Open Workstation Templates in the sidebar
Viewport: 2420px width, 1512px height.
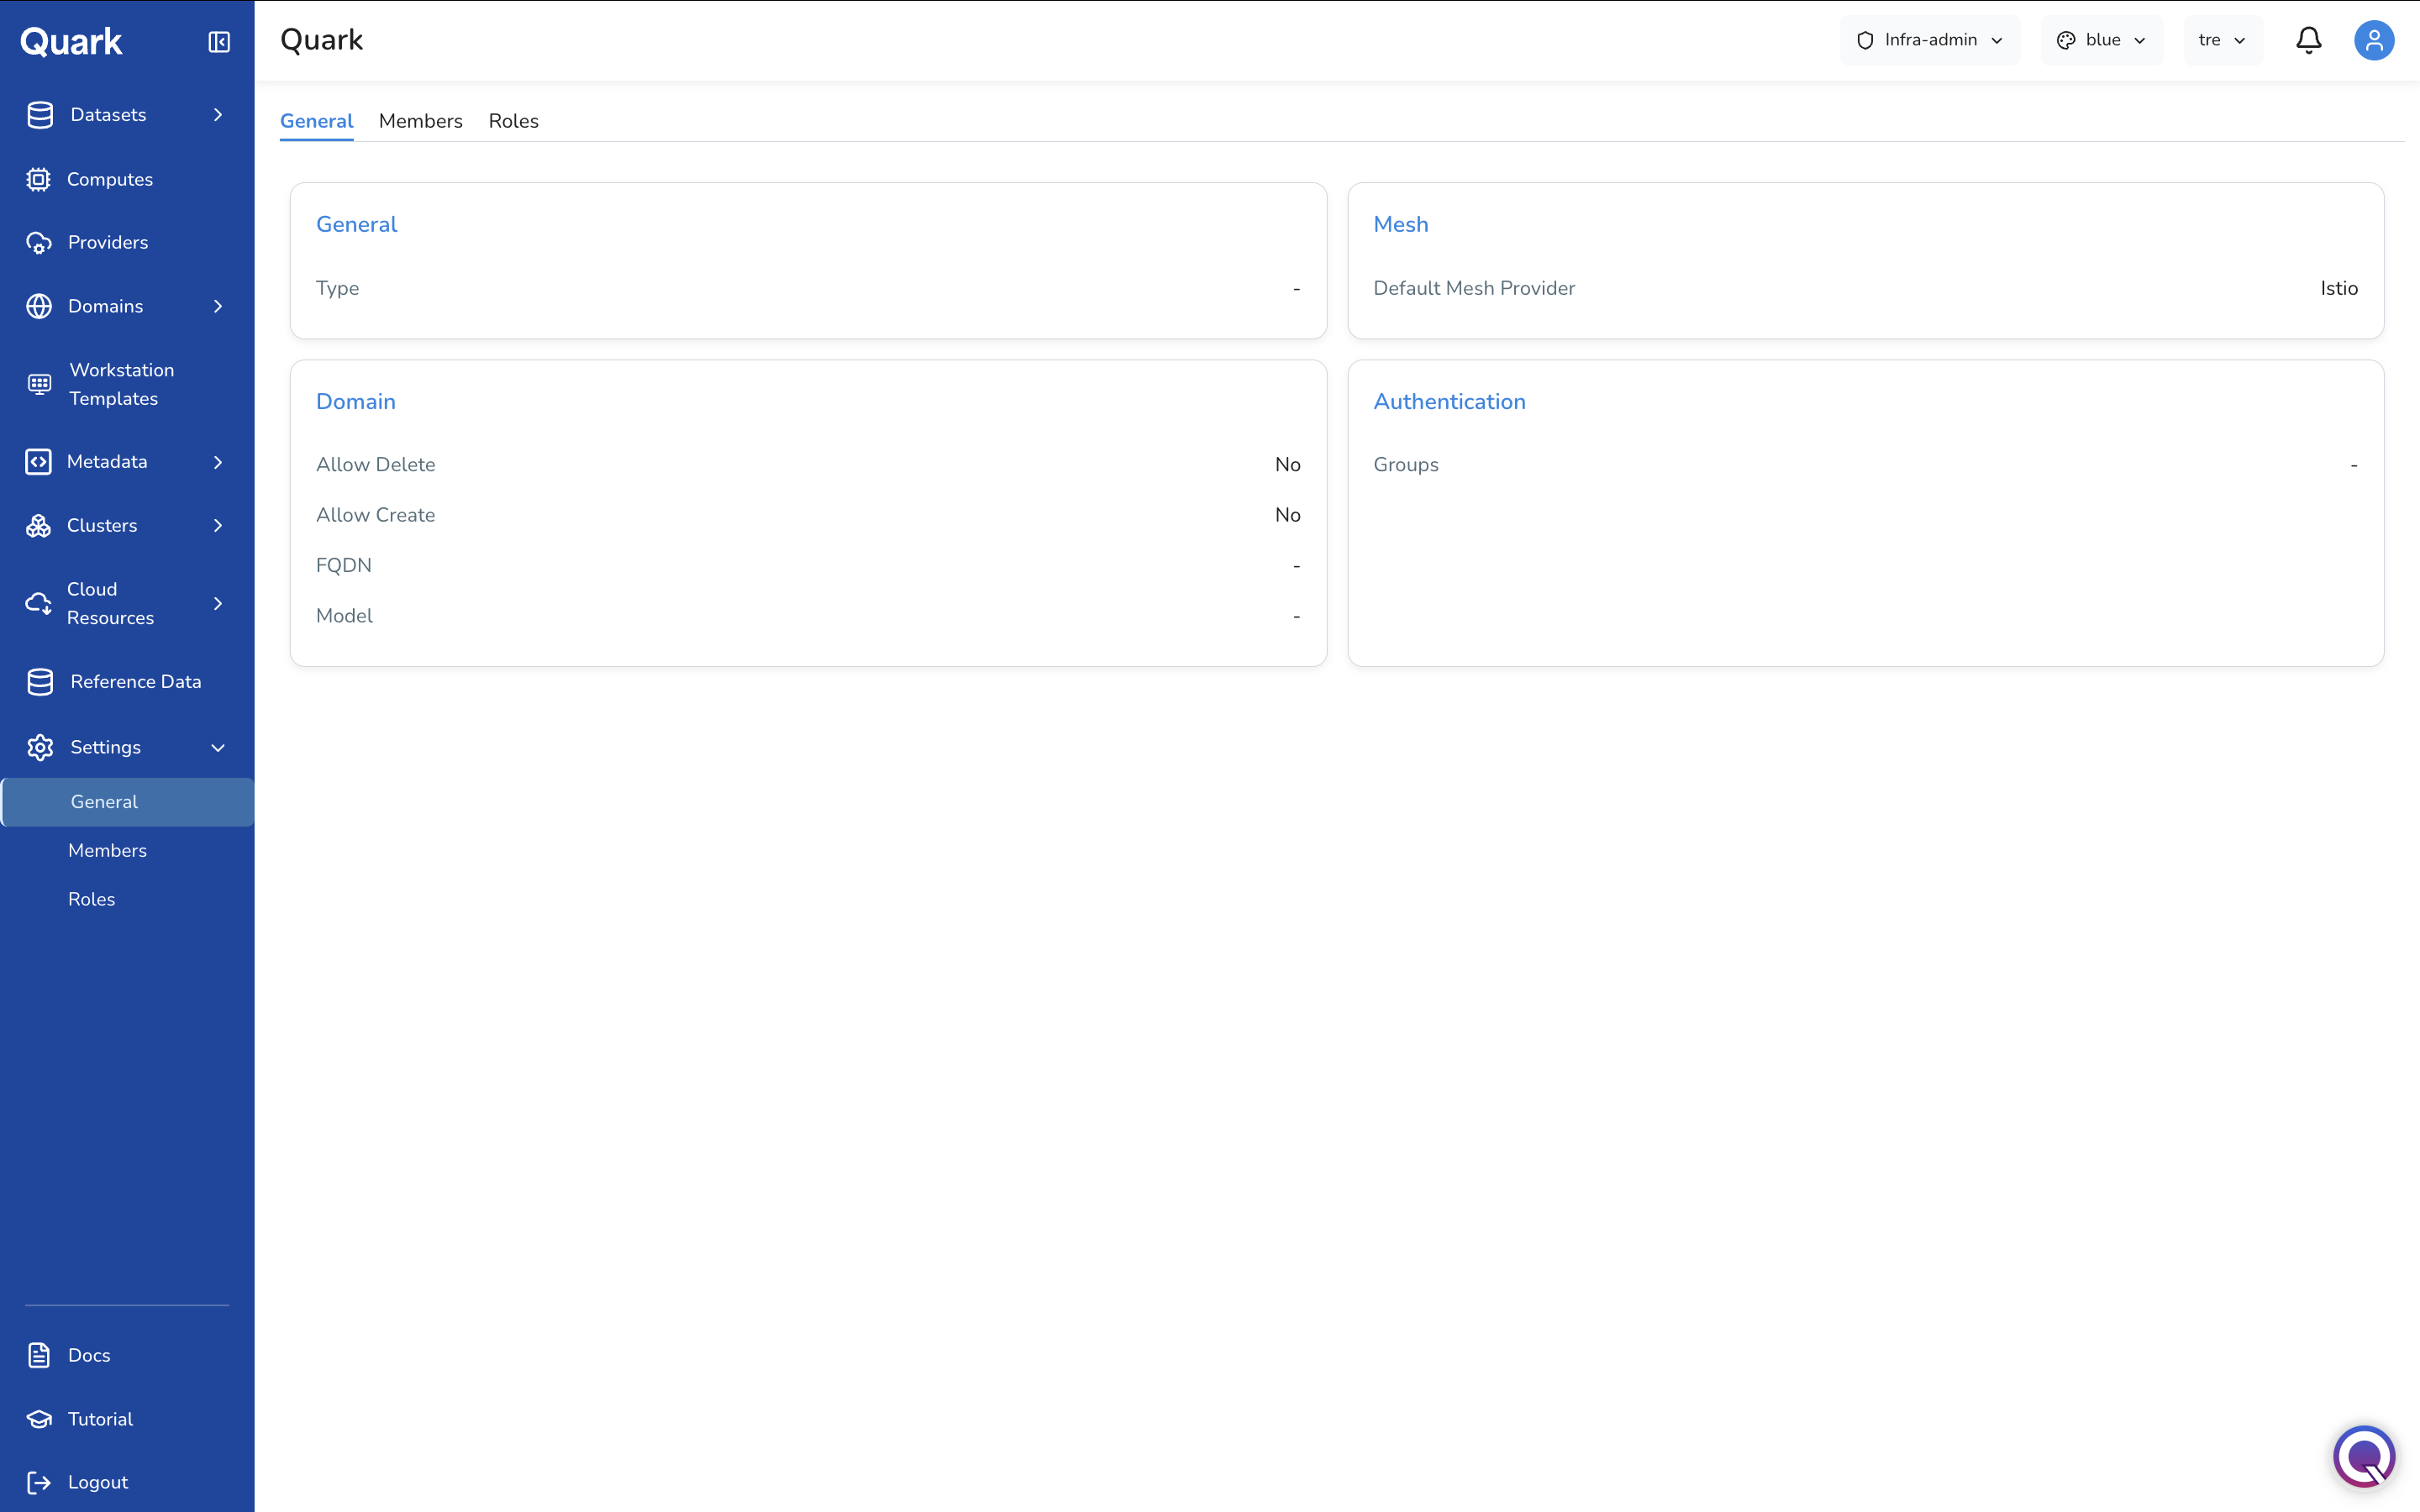(x=121, y=384)
